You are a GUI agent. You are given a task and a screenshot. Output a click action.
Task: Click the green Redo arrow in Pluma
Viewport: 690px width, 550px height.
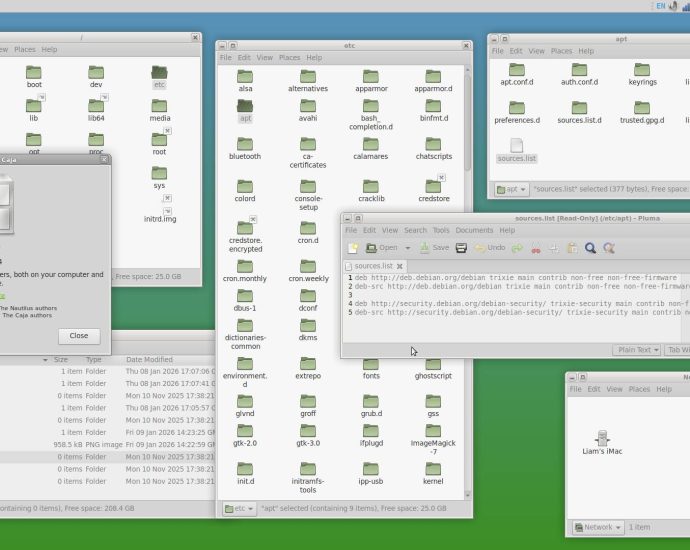tap(517, 249)
